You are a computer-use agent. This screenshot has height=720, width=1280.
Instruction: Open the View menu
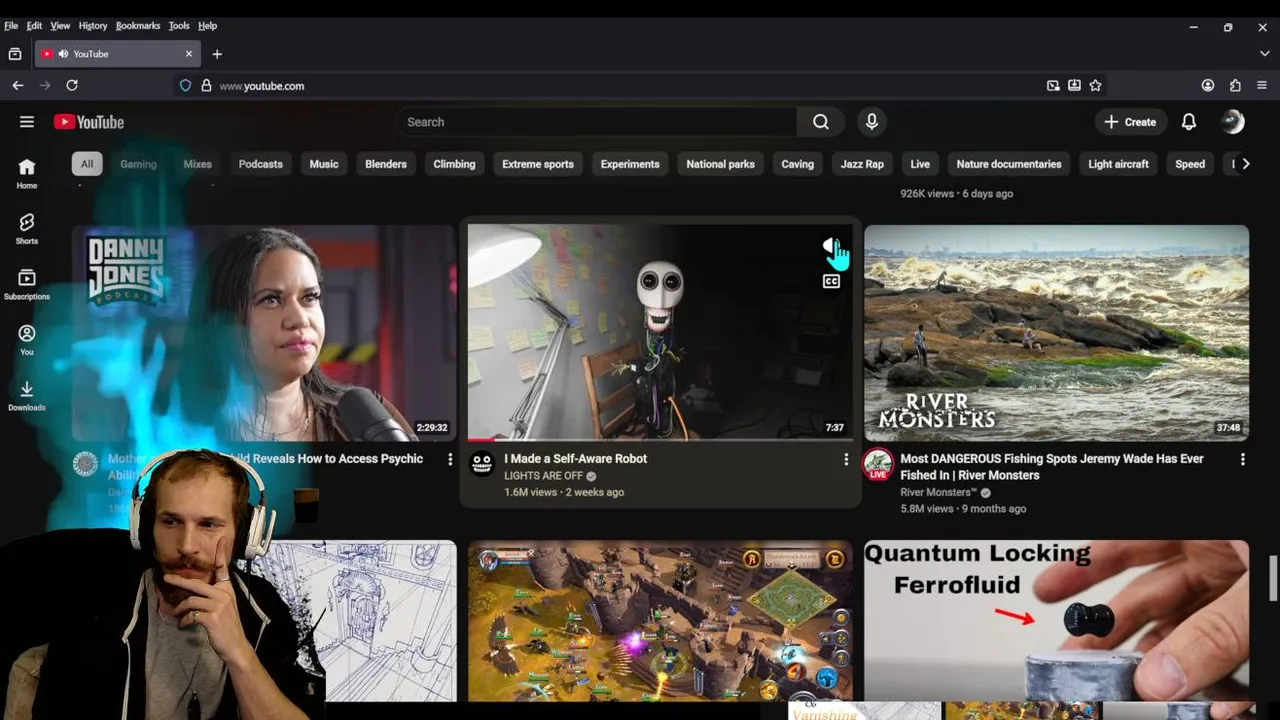60,26
